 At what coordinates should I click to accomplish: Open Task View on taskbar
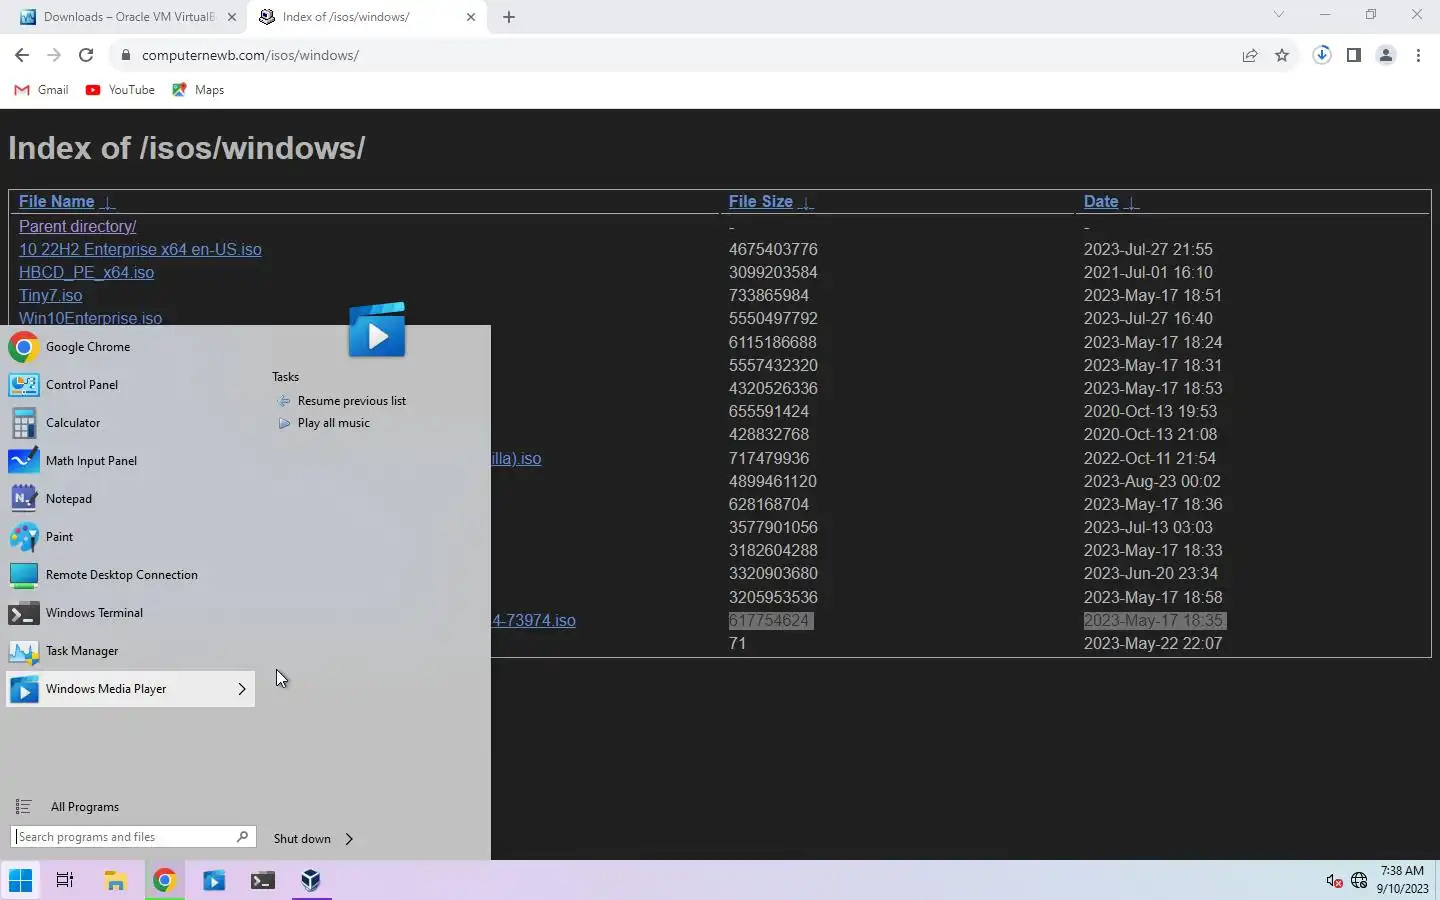tap(65, 881)
